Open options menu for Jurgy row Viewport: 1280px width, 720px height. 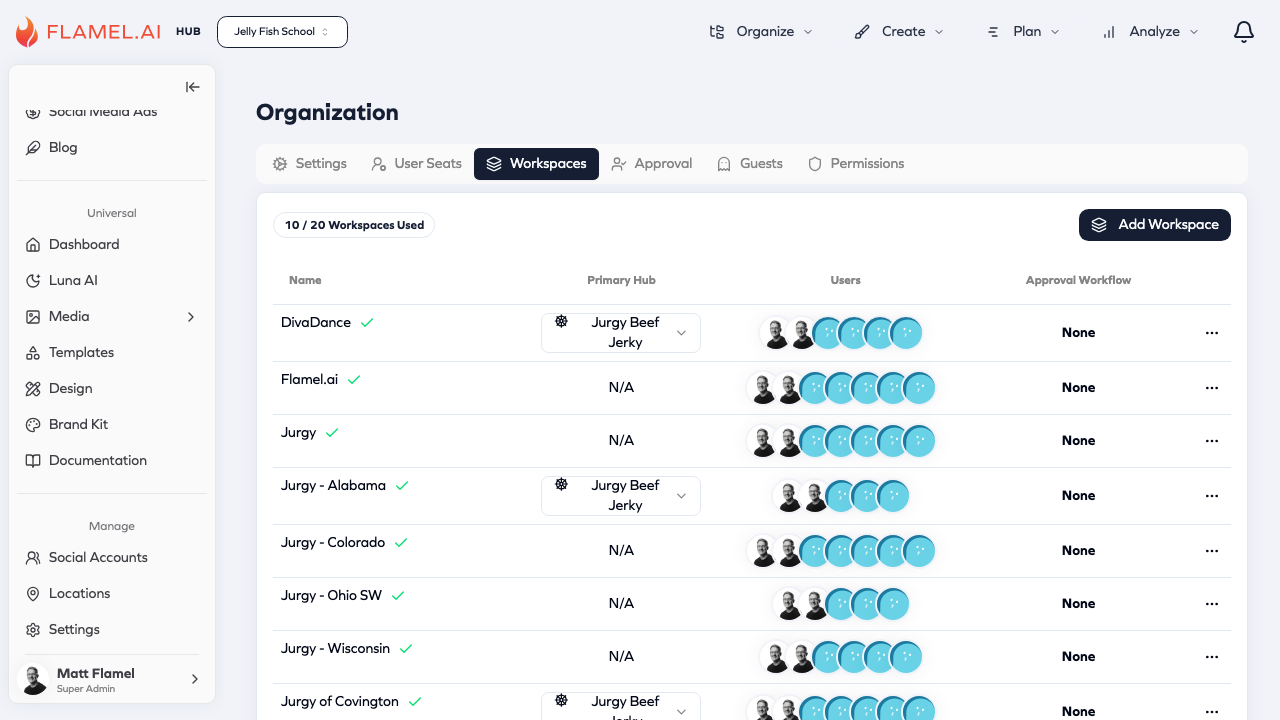1212,441
